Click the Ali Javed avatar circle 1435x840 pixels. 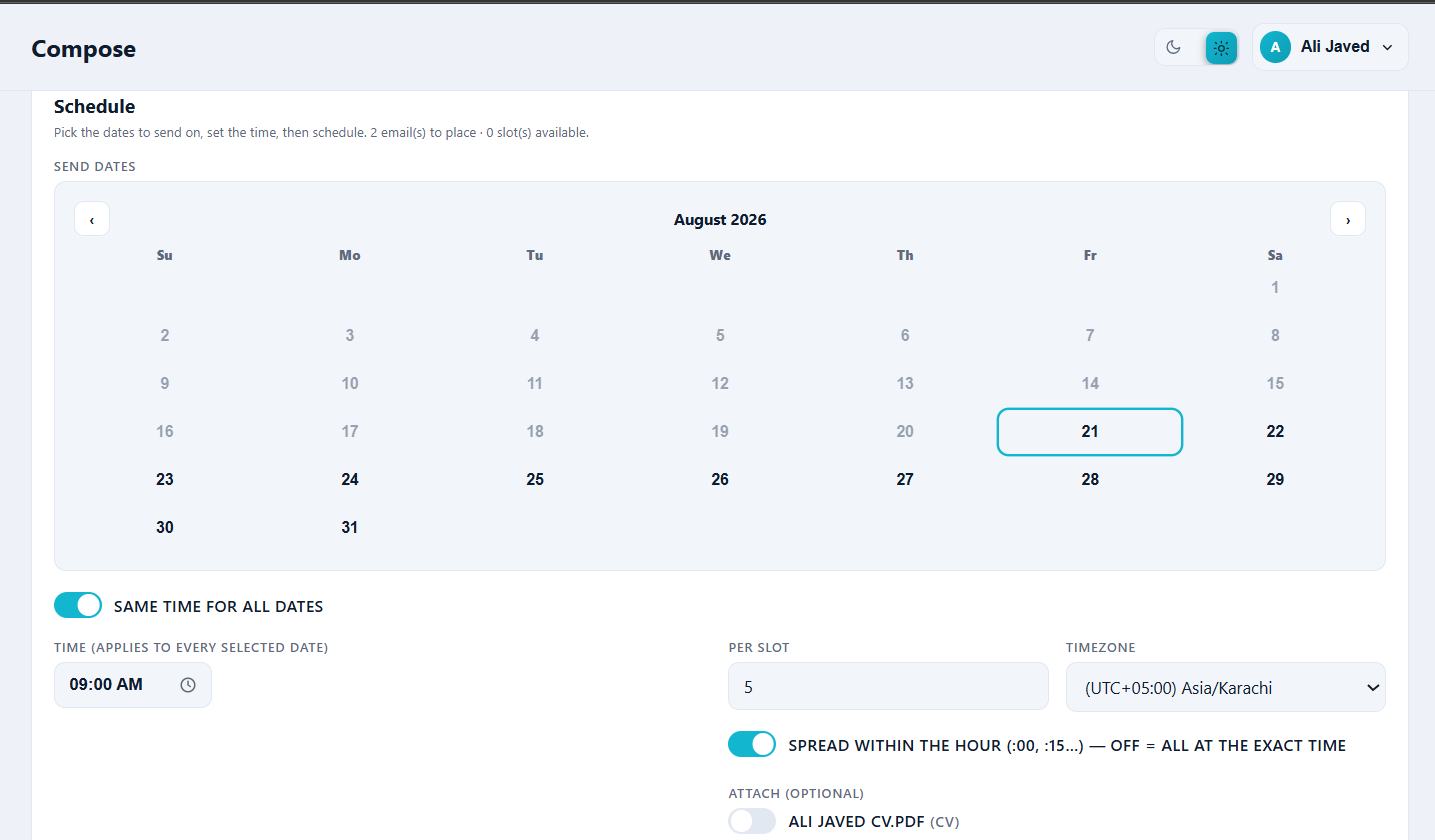coord(1275,47)
